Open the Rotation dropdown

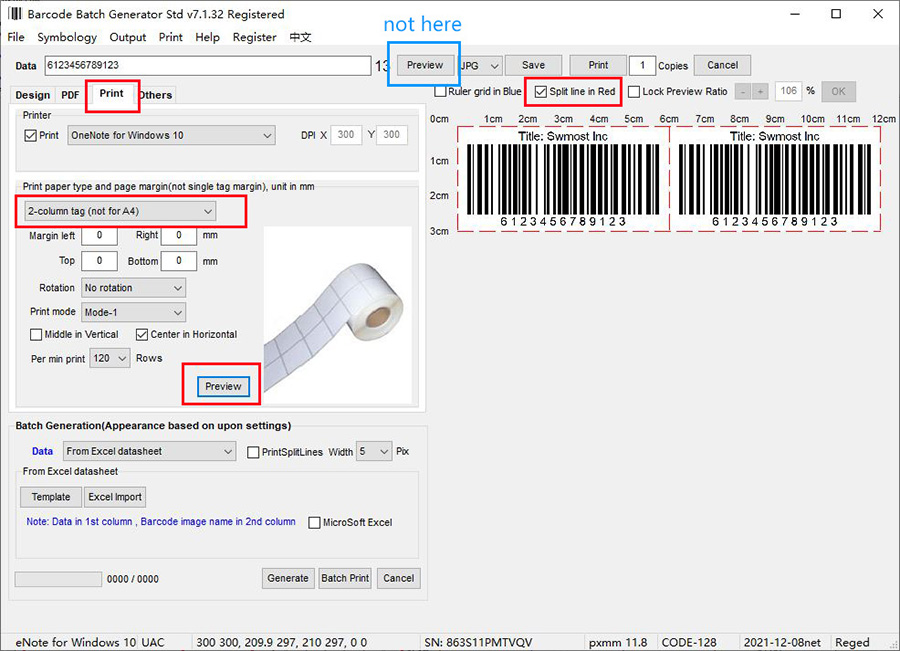134,288
